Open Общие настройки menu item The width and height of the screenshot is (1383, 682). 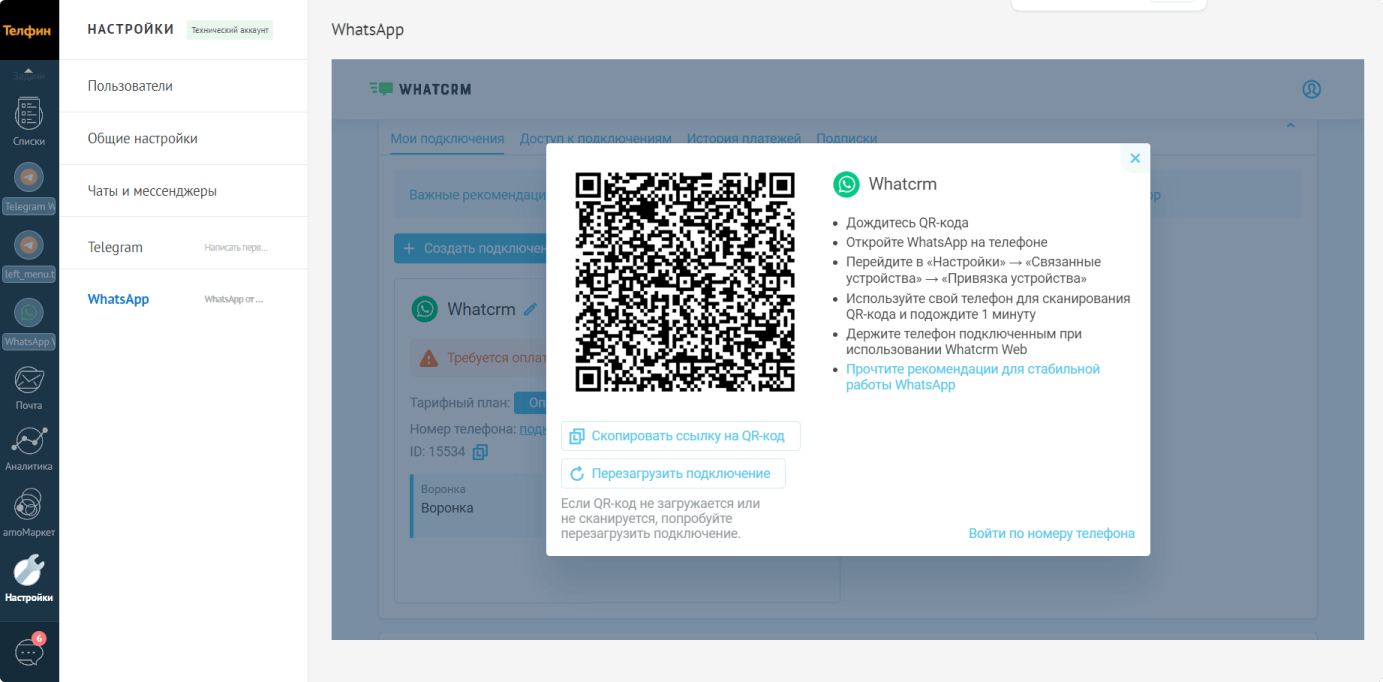(183, 138)
